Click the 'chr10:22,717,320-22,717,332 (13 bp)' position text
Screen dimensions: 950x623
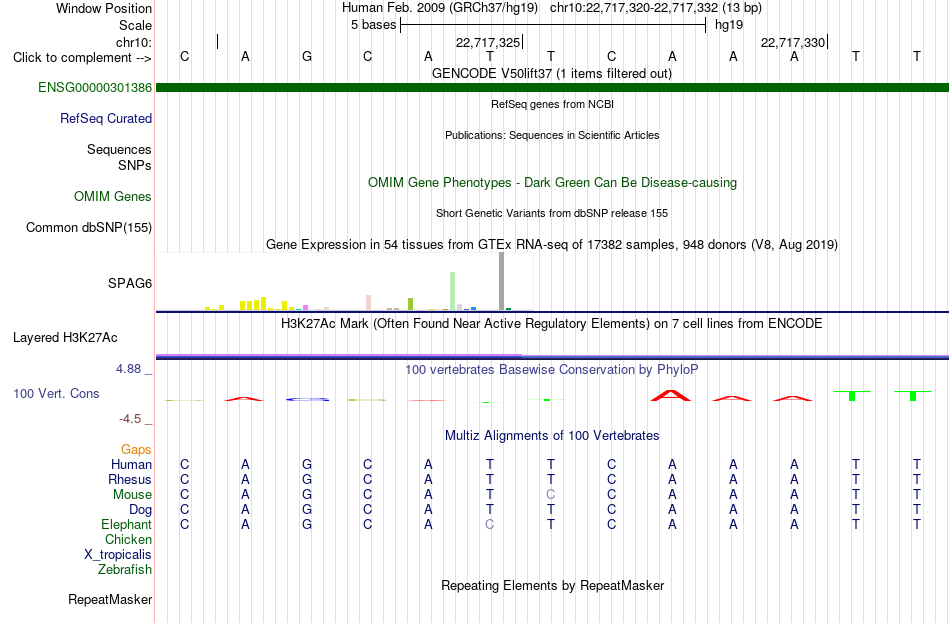656,8
